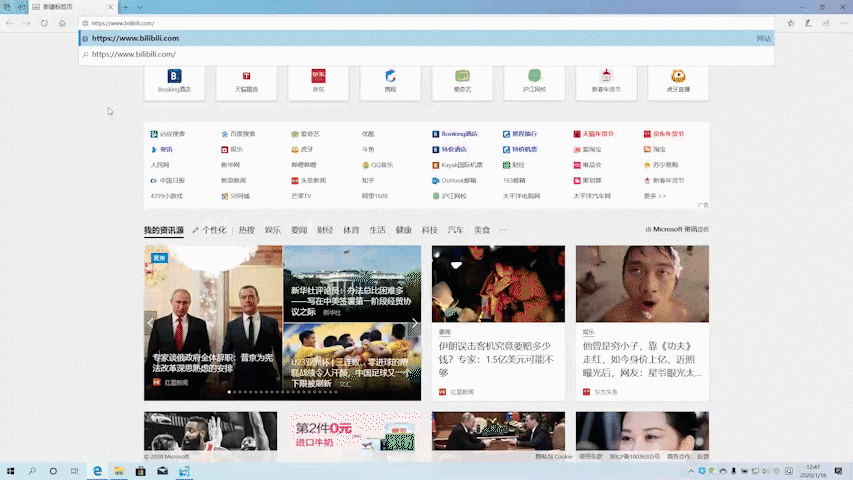The width and height of the screenshot is (853, 480).
Task: Open the Share icon in the Edge toolbar
Action: pyautogui.click(x=826, y=23)
